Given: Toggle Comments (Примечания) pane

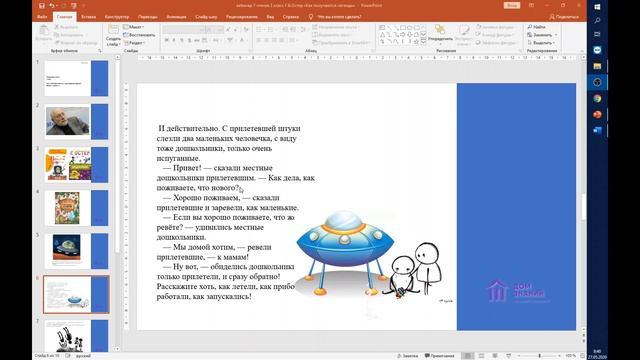Looking at the screenshot, I should click(440, 356).
